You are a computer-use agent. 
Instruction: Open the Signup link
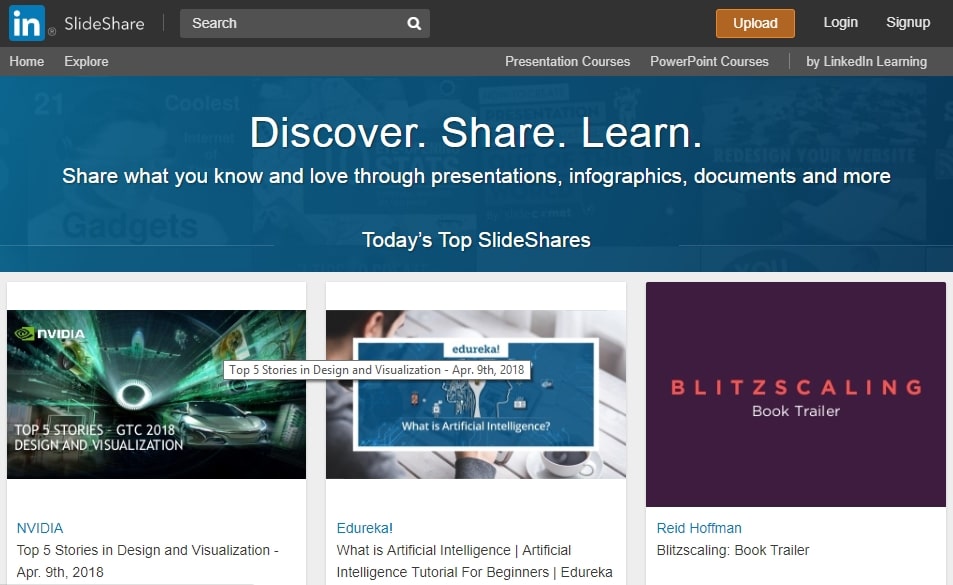coord(908,22)
